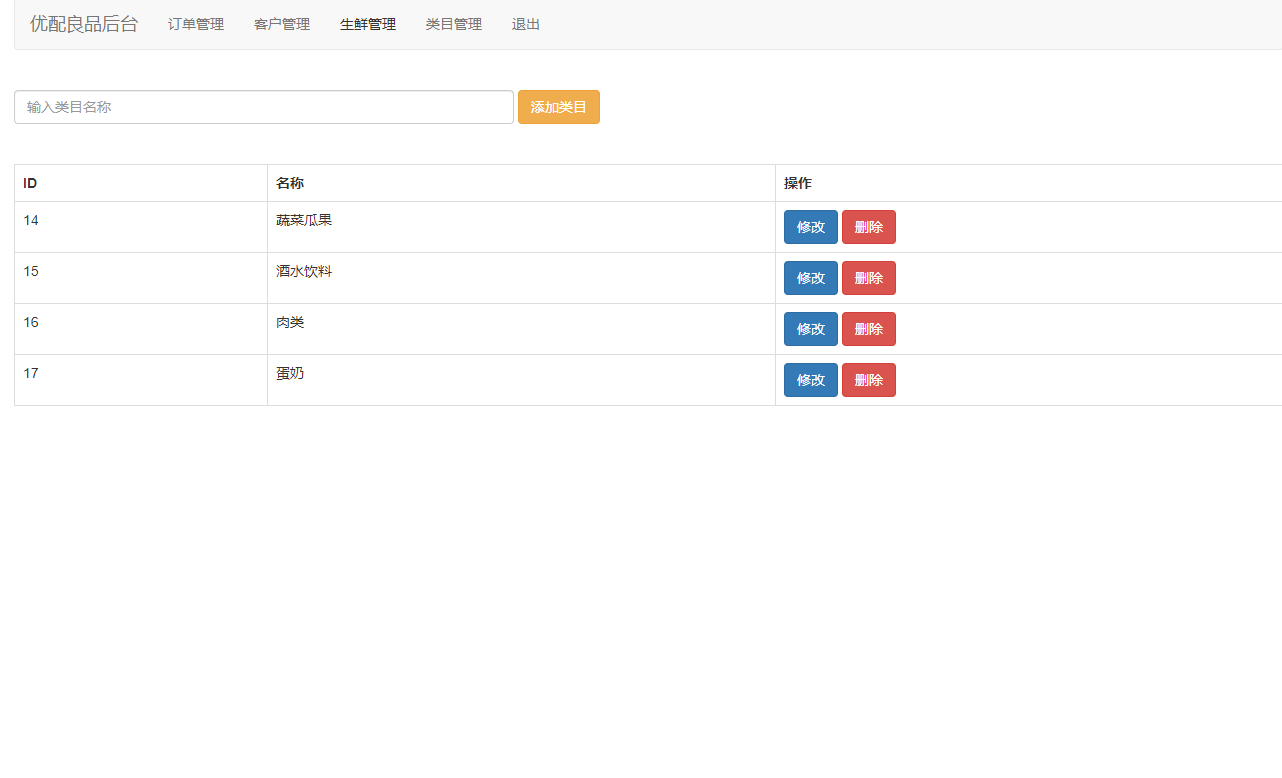This screenshot has height=778, width=1282.
Task: Click the 优配良品后台 brand logo
Action: point(84,24)
